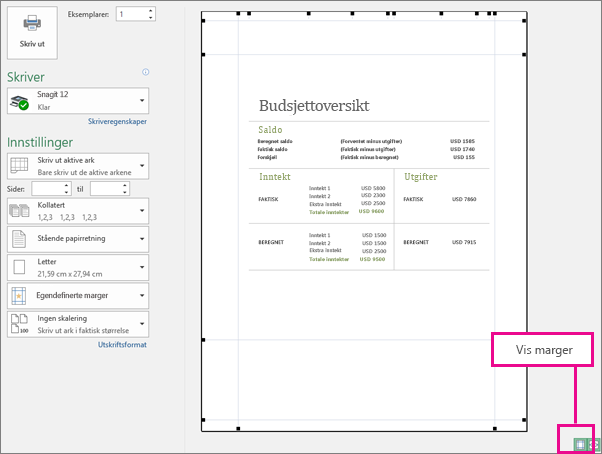Open the Snagit 12 printer dropdown
Screen dimensions: 602x454
[78, 101]
